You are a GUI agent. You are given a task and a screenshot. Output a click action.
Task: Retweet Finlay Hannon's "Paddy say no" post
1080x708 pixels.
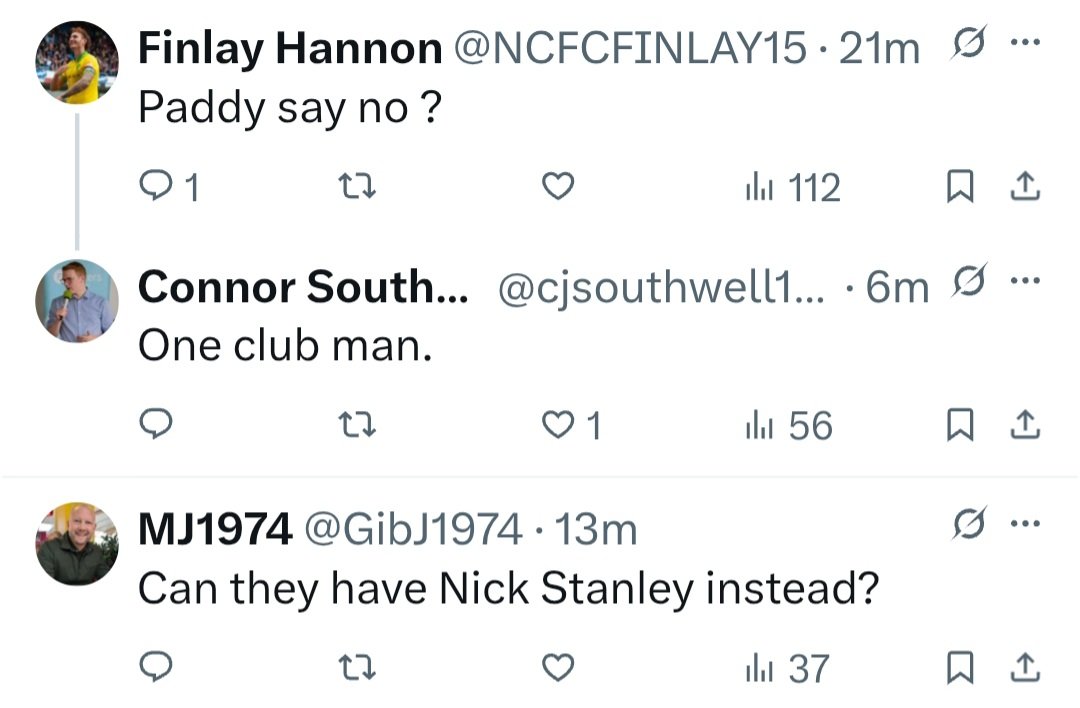tap(356, 187)
